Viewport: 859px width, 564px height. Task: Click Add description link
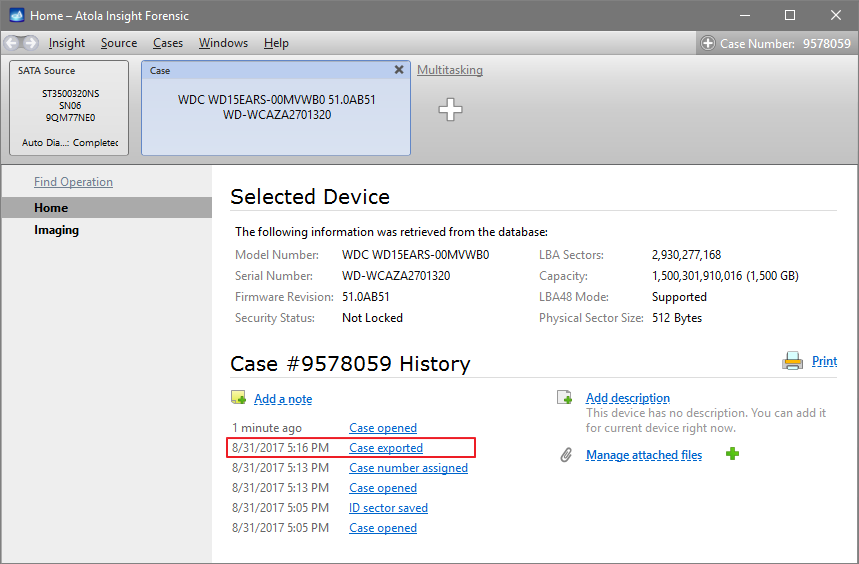pyautogui.click(x=628, y=398)
